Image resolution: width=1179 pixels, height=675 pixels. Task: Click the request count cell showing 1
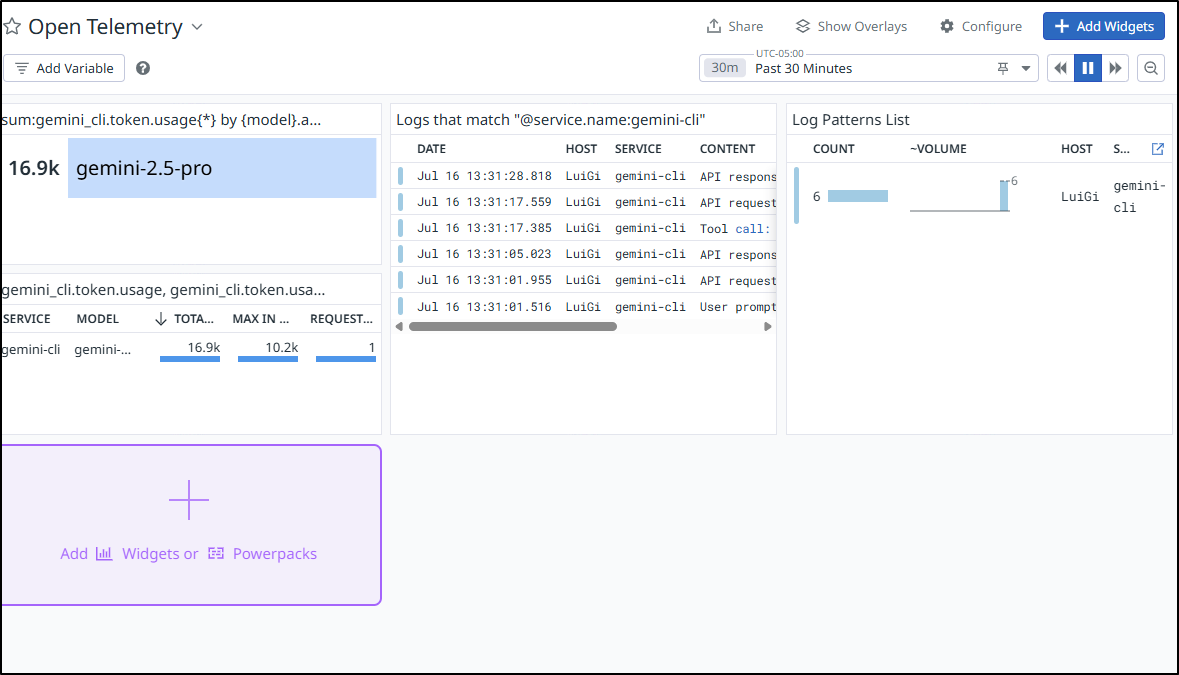pos(371,347)
